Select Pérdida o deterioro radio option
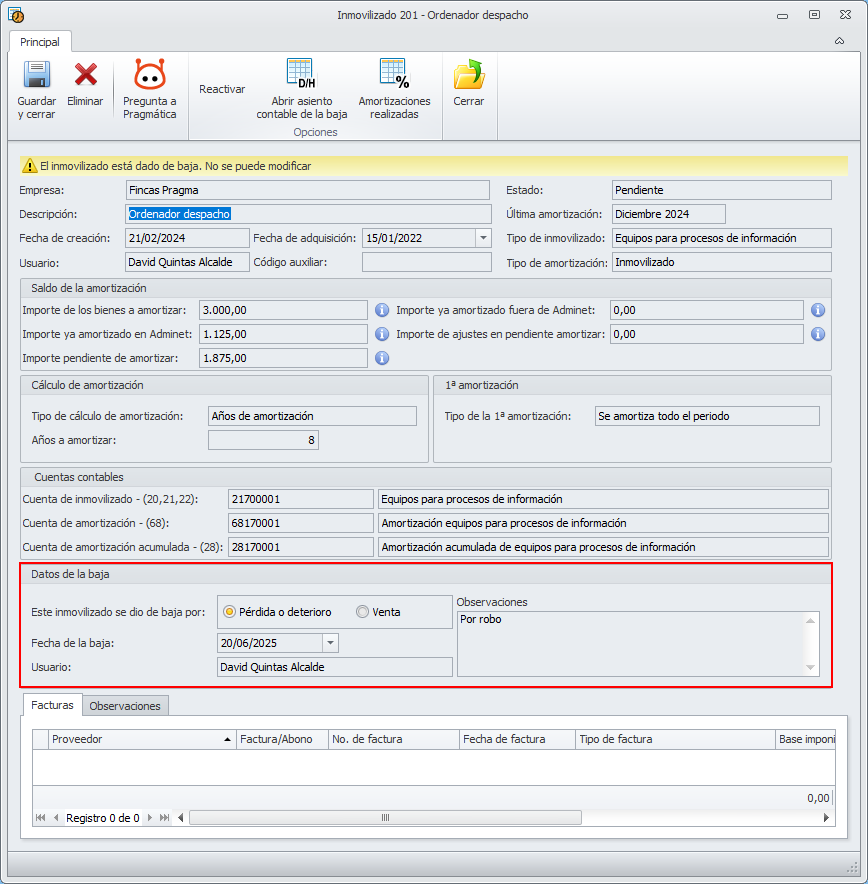868x884 pixels. pos(229,612)
